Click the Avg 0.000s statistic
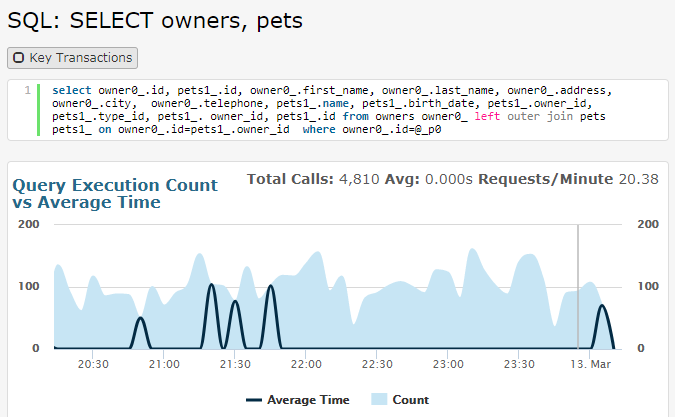The width and height of the screenshot is (675, 417). [428, 179]
